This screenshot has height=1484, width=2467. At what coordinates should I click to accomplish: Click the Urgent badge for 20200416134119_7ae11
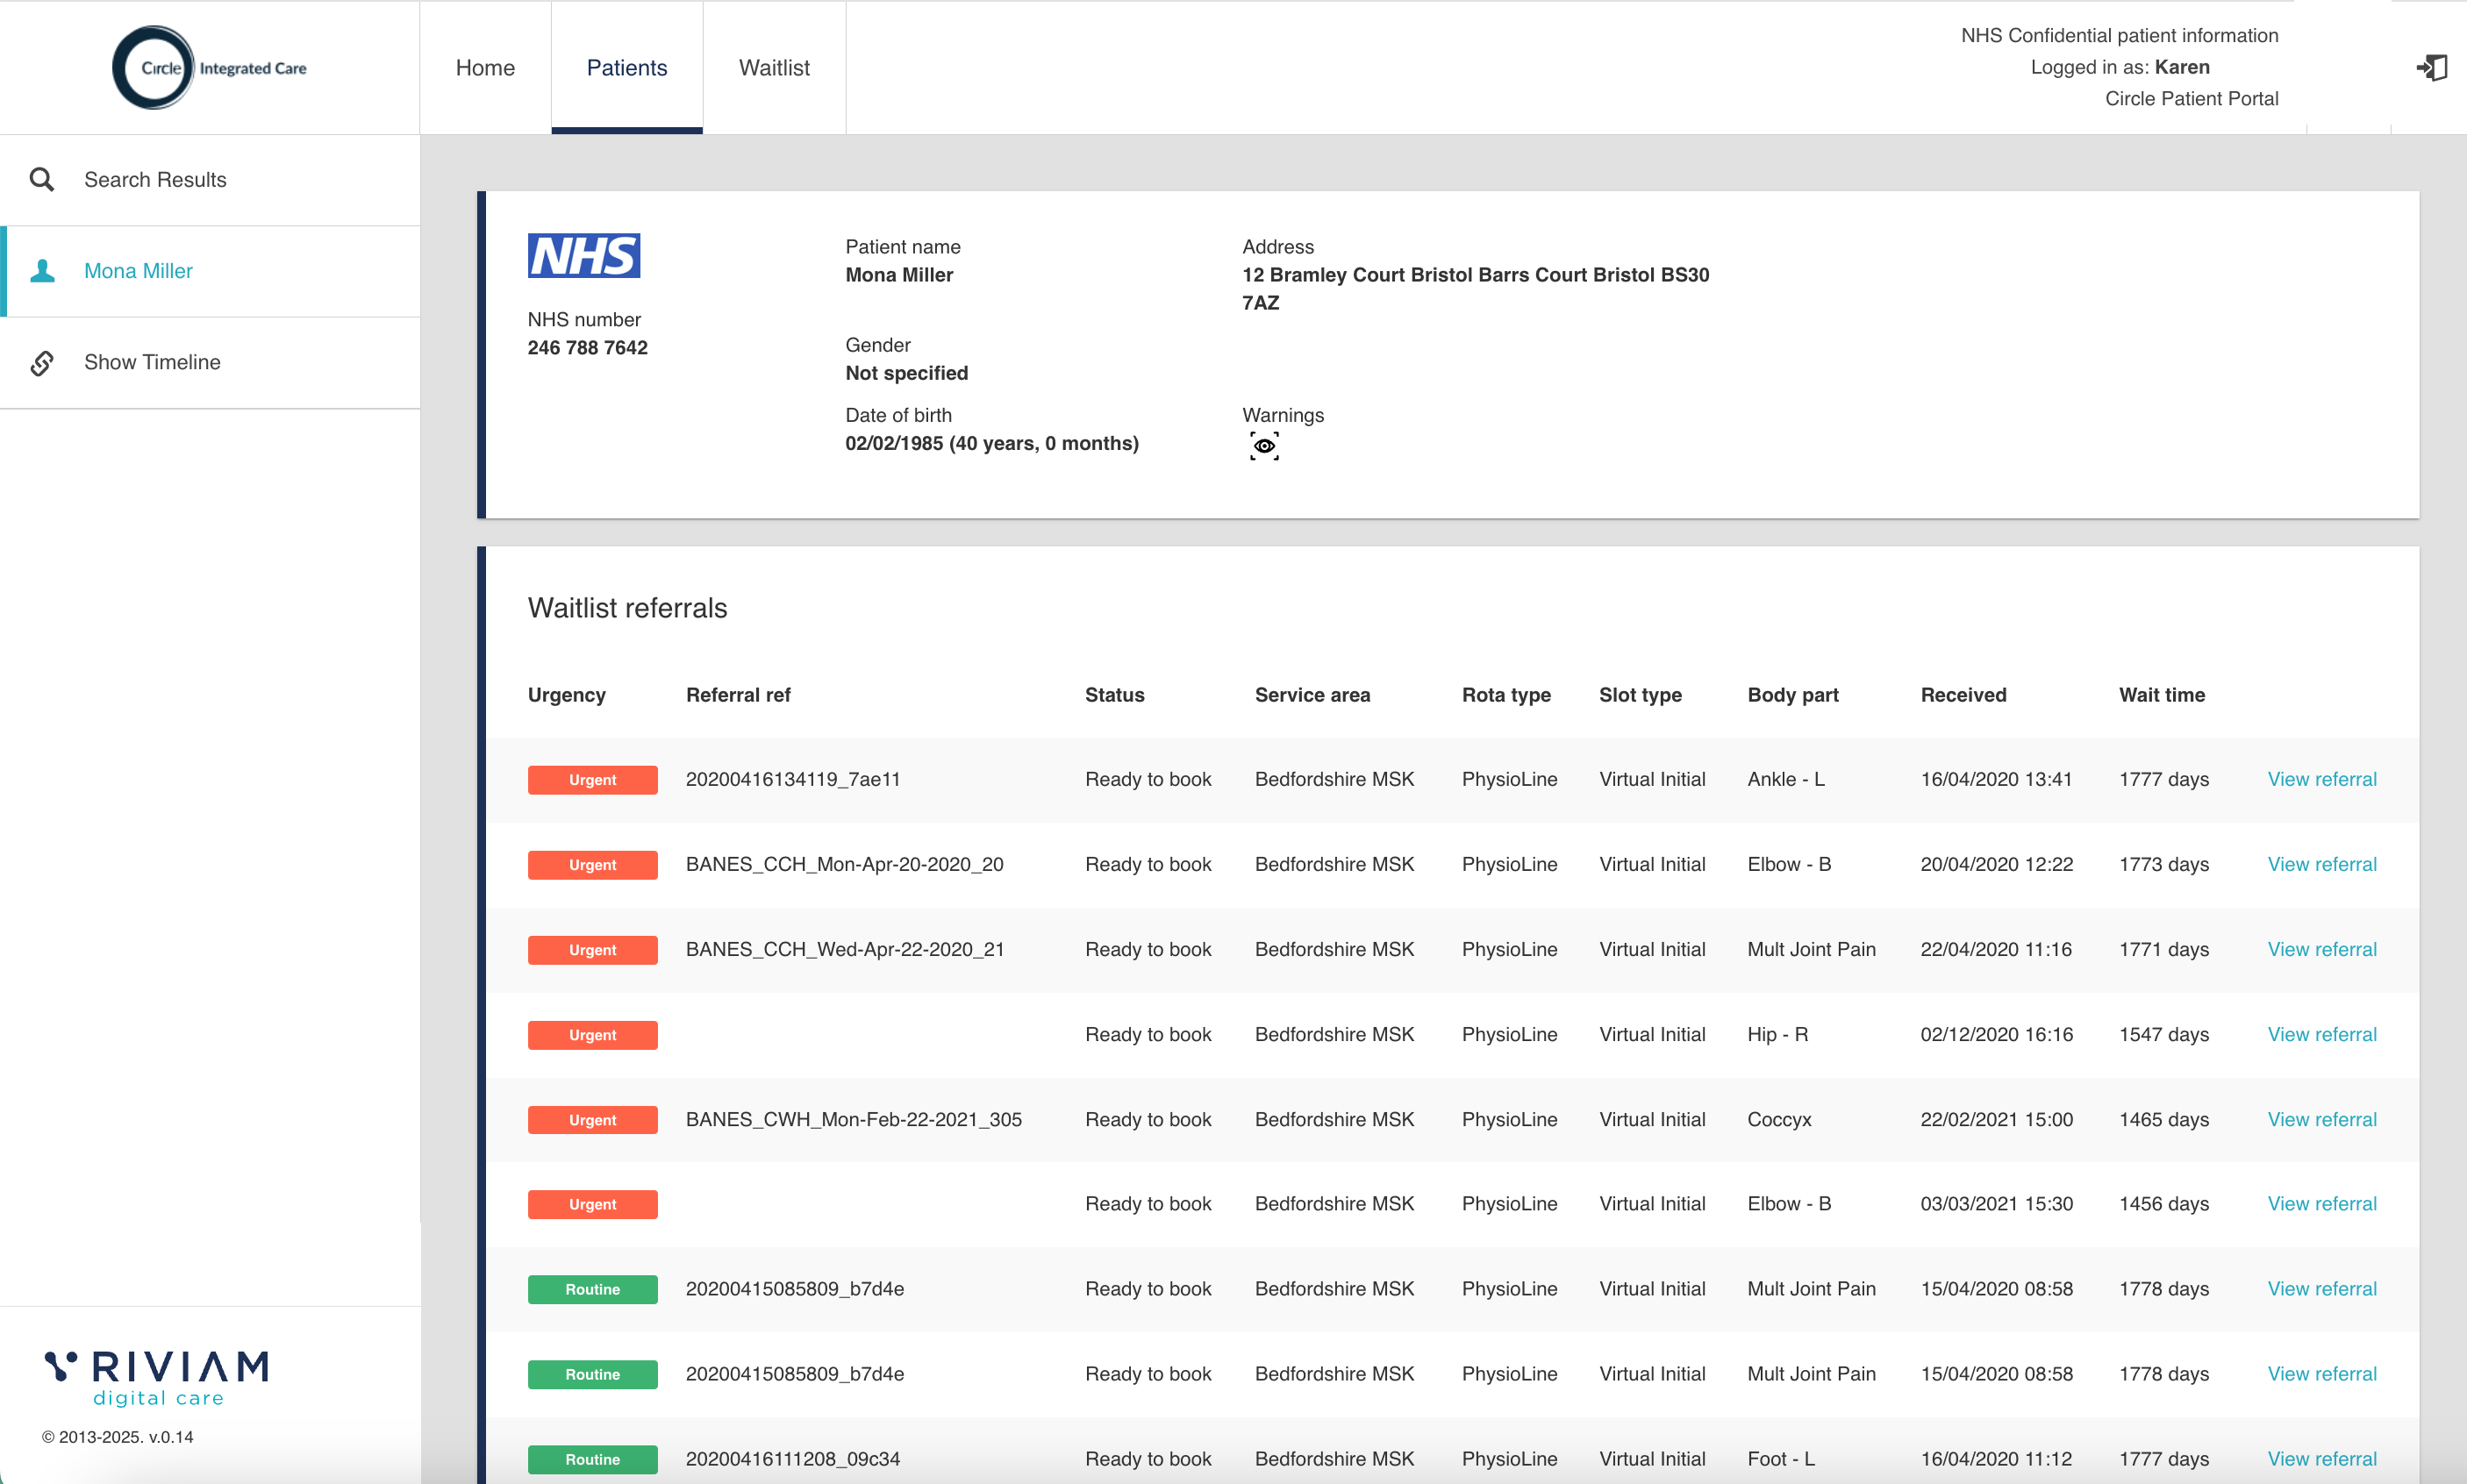pos(592,780)
